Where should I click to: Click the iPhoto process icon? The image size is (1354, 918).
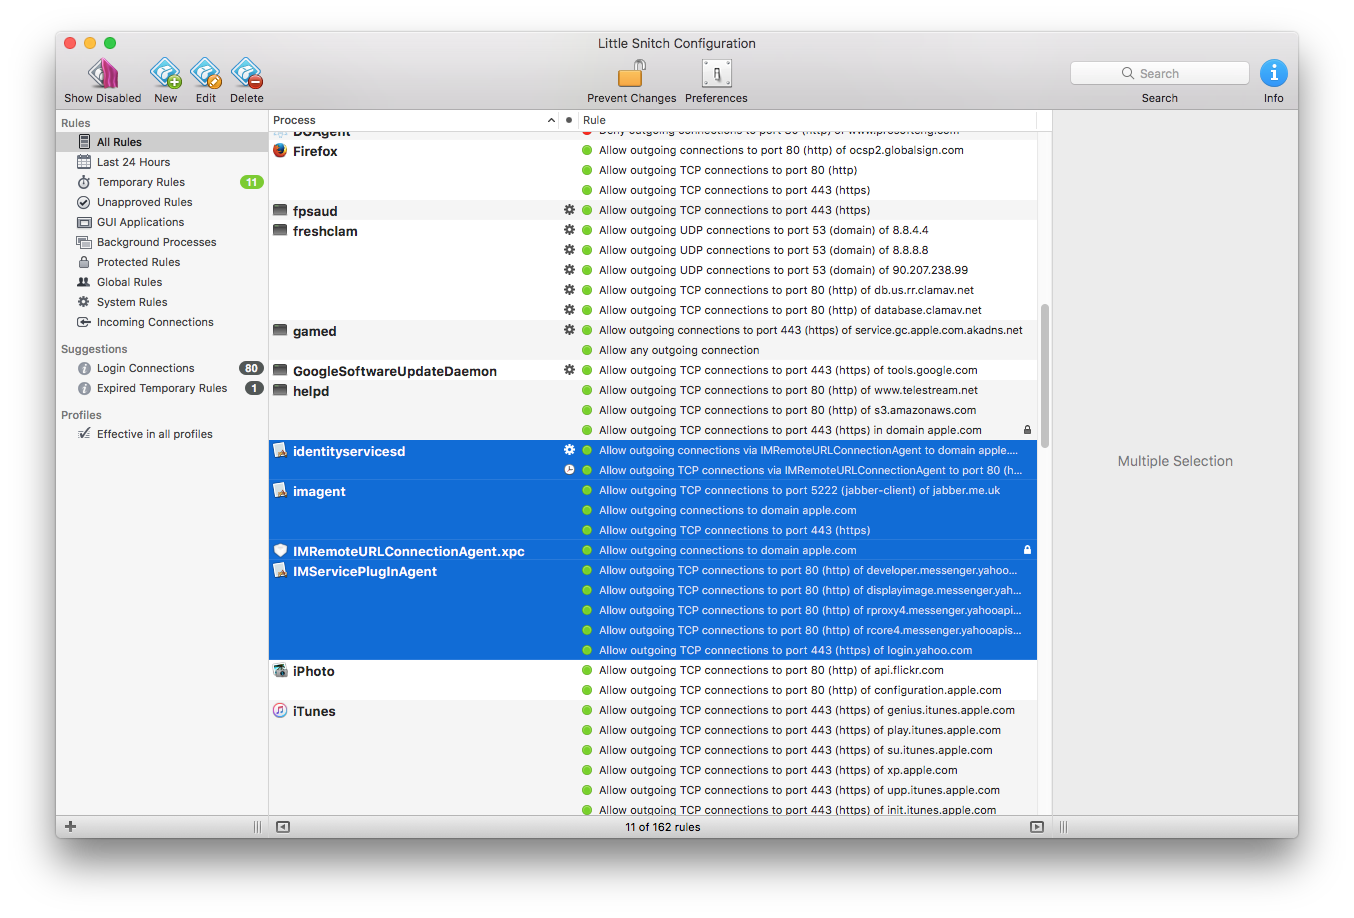point(280,671)
